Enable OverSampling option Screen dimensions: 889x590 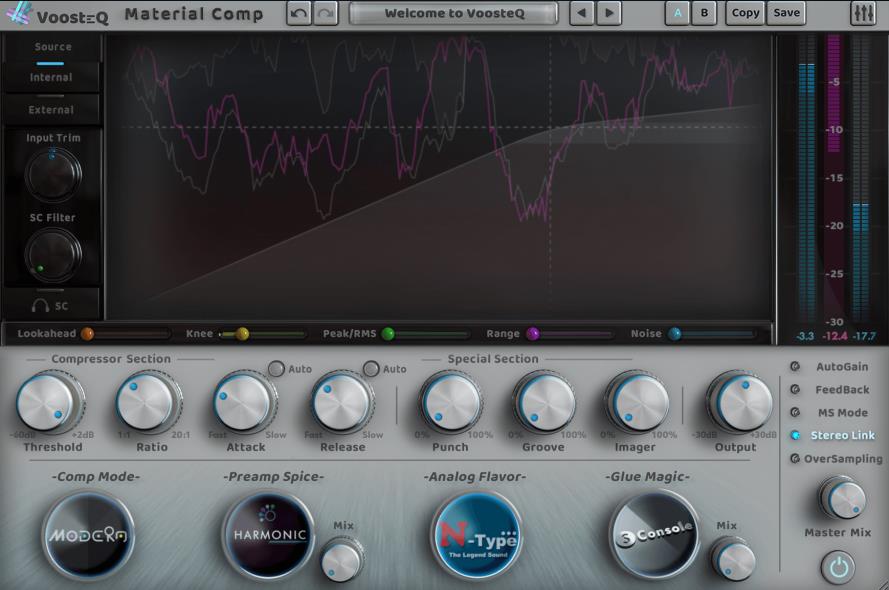coord(795,459)
